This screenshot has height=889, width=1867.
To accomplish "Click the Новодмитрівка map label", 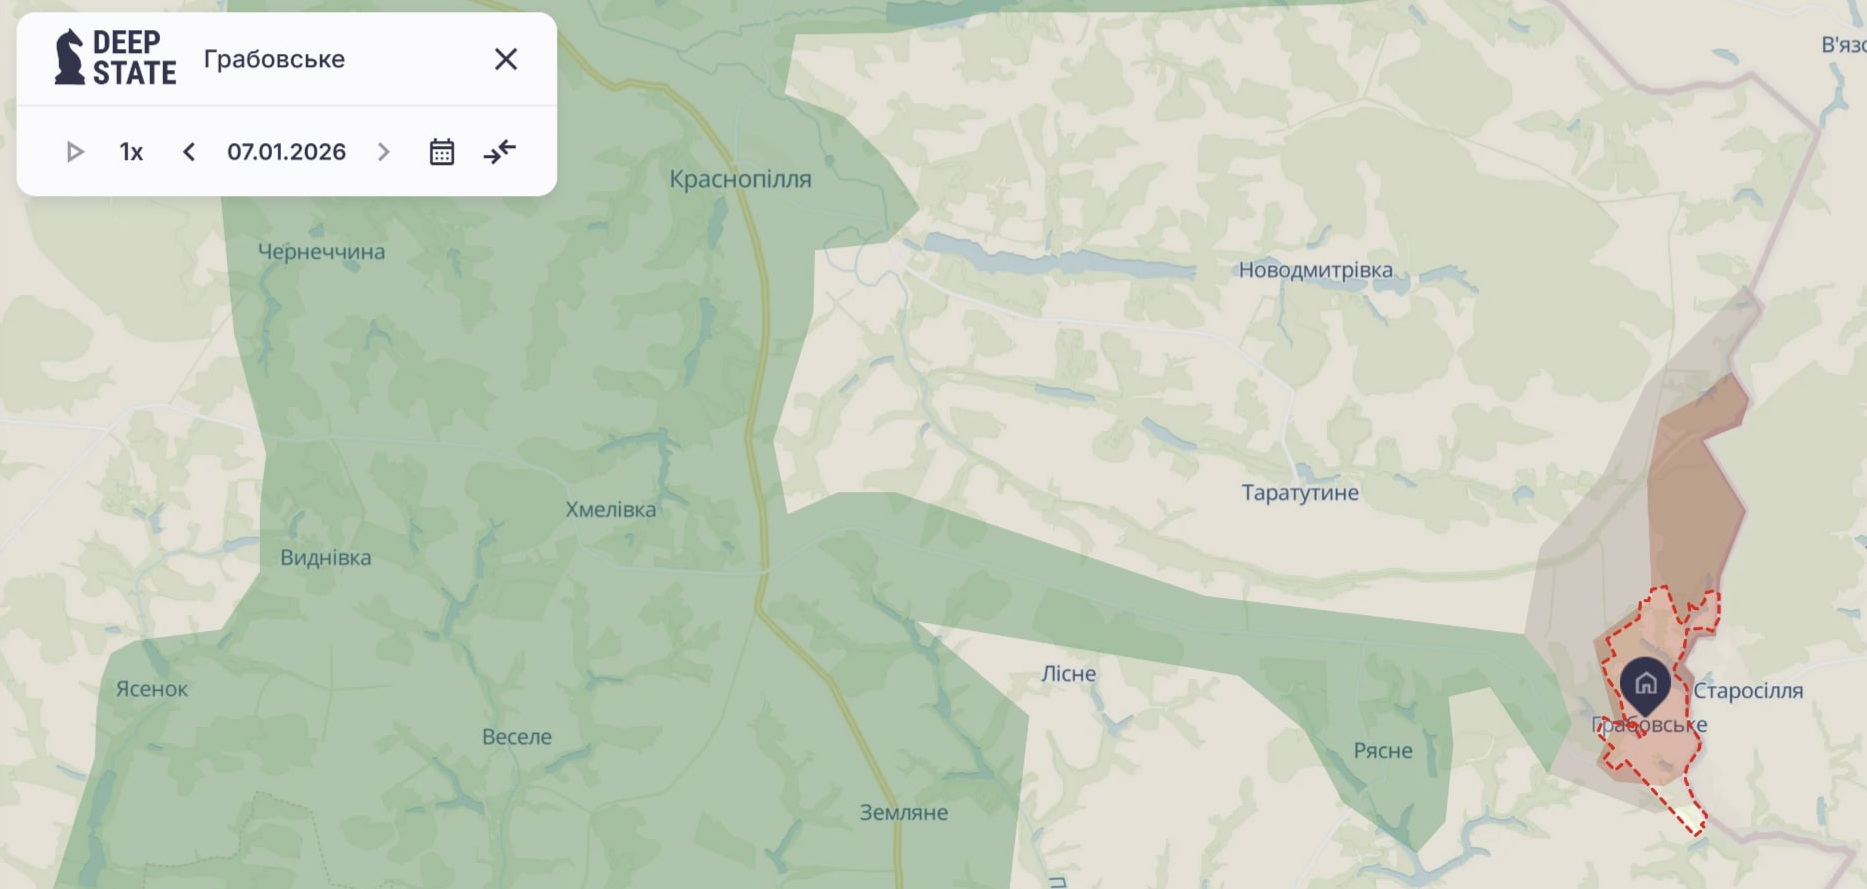I will 1315,270.
